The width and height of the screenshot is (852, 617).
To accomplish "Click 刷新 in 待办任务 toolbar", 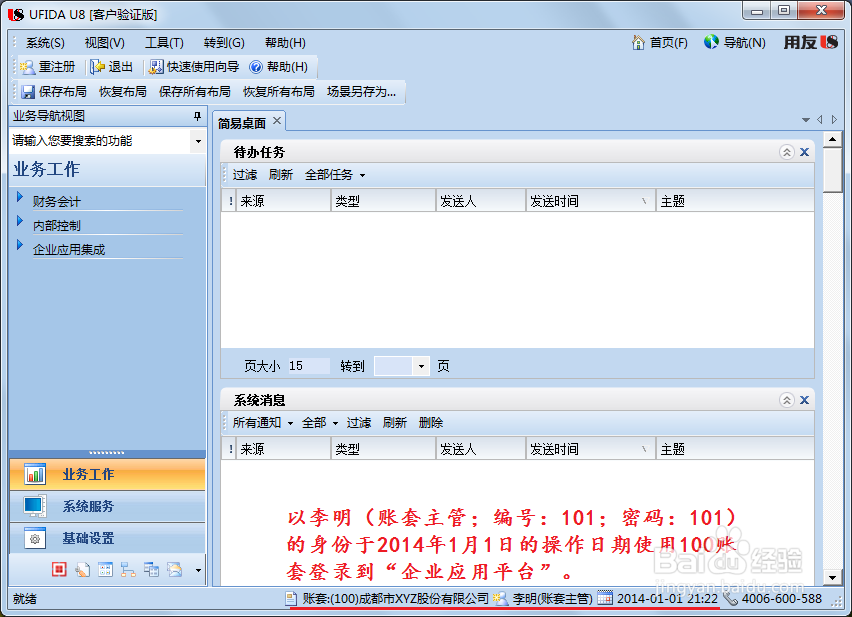I will point(280,175).
